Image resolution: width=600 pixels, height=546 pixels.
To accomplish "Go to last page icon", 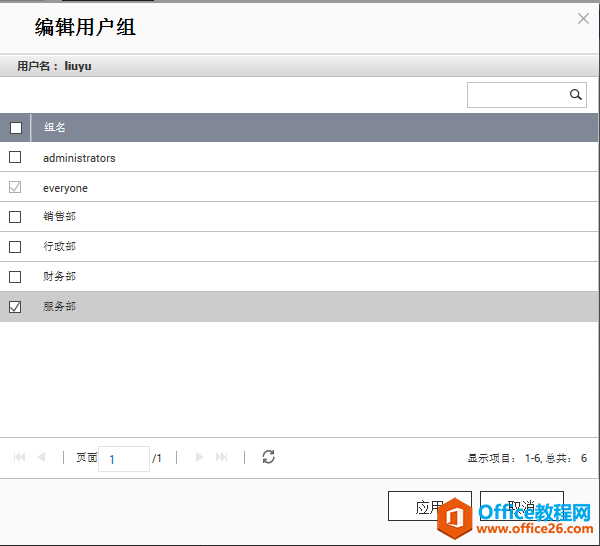I will tap(221, 457).
